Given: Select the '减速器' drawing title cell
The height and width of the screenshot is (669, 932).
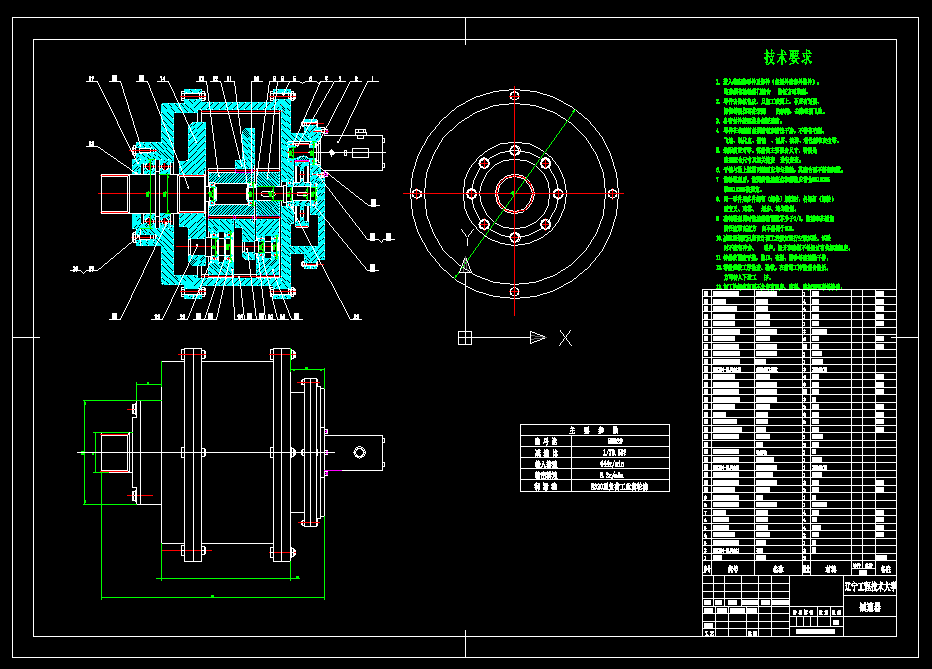Looking at the screenshot, I should [870, 607].
